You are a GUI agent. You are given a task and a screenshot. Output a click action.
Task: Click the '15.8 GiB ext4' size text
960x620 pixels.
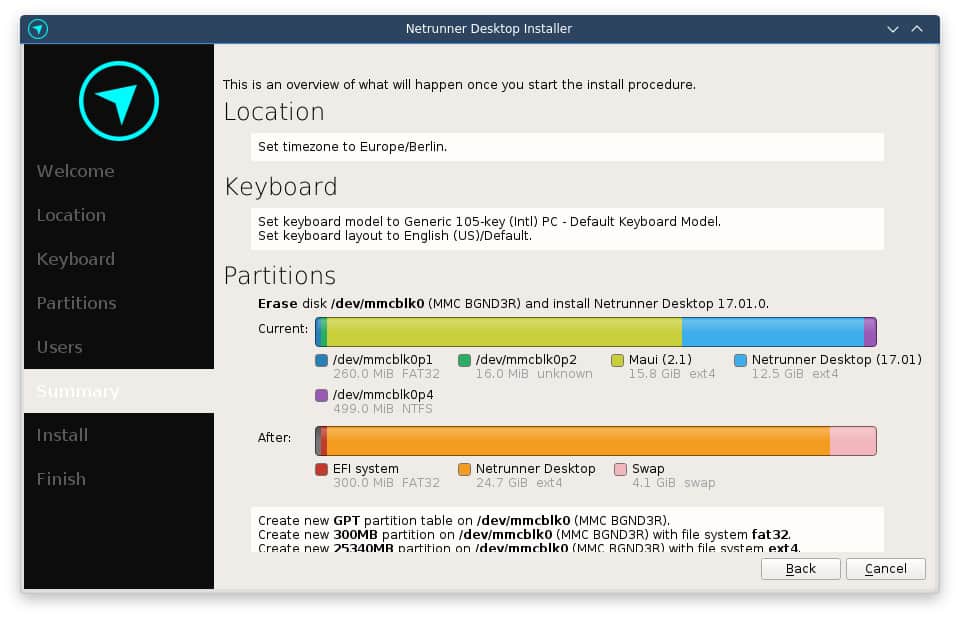click(672, 373)
